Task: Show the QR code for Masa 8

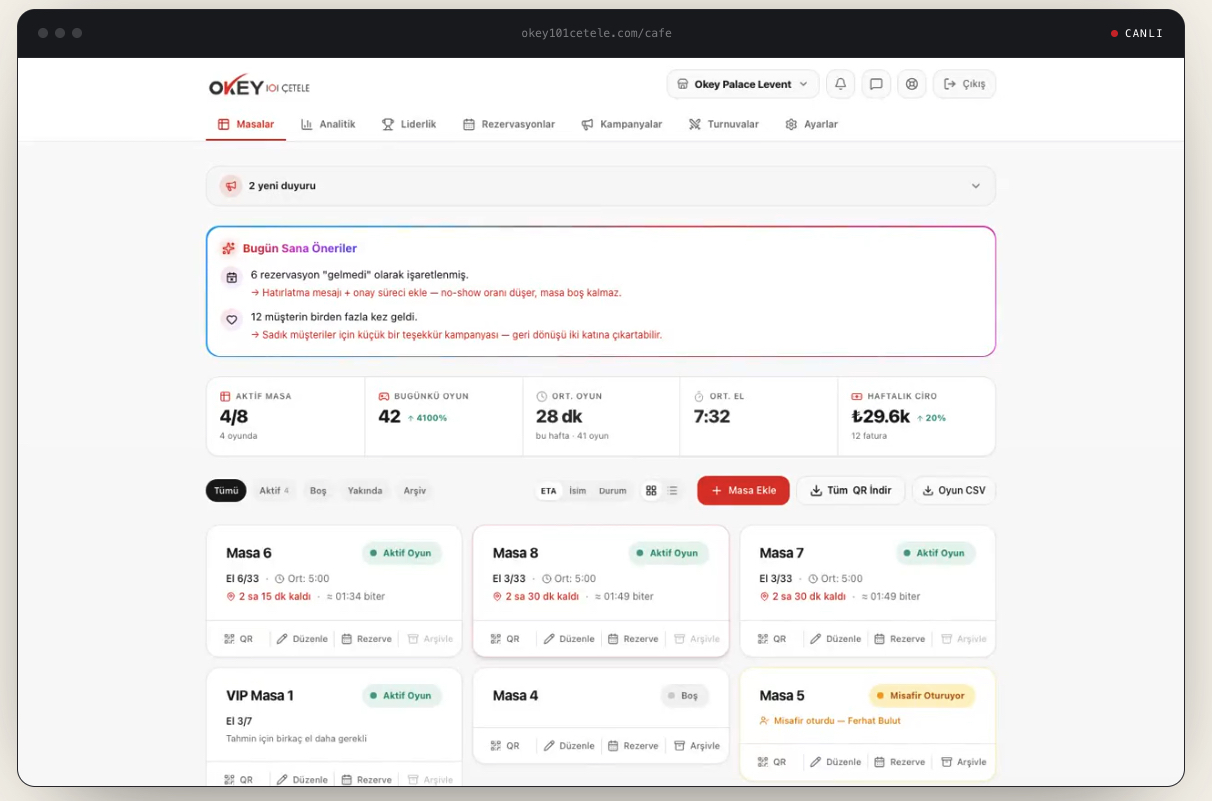Action: tap(505, 639)
